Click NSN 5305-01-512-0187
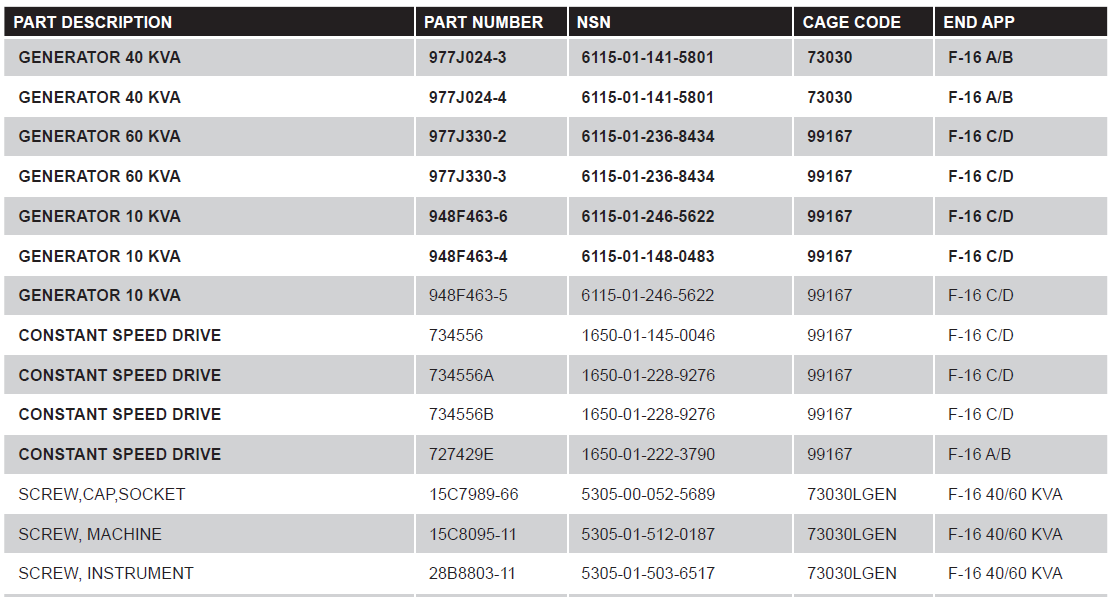The width and height of the screenshot is (1117, 597). (648, 534)
